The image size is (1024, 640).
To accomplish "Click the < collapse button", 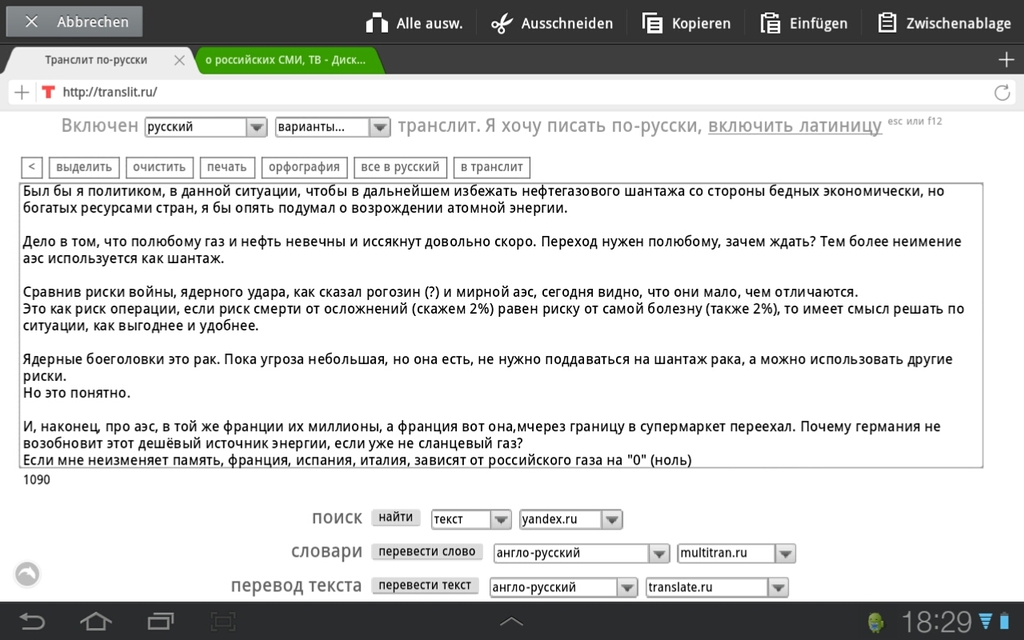I will pos(32,167).
